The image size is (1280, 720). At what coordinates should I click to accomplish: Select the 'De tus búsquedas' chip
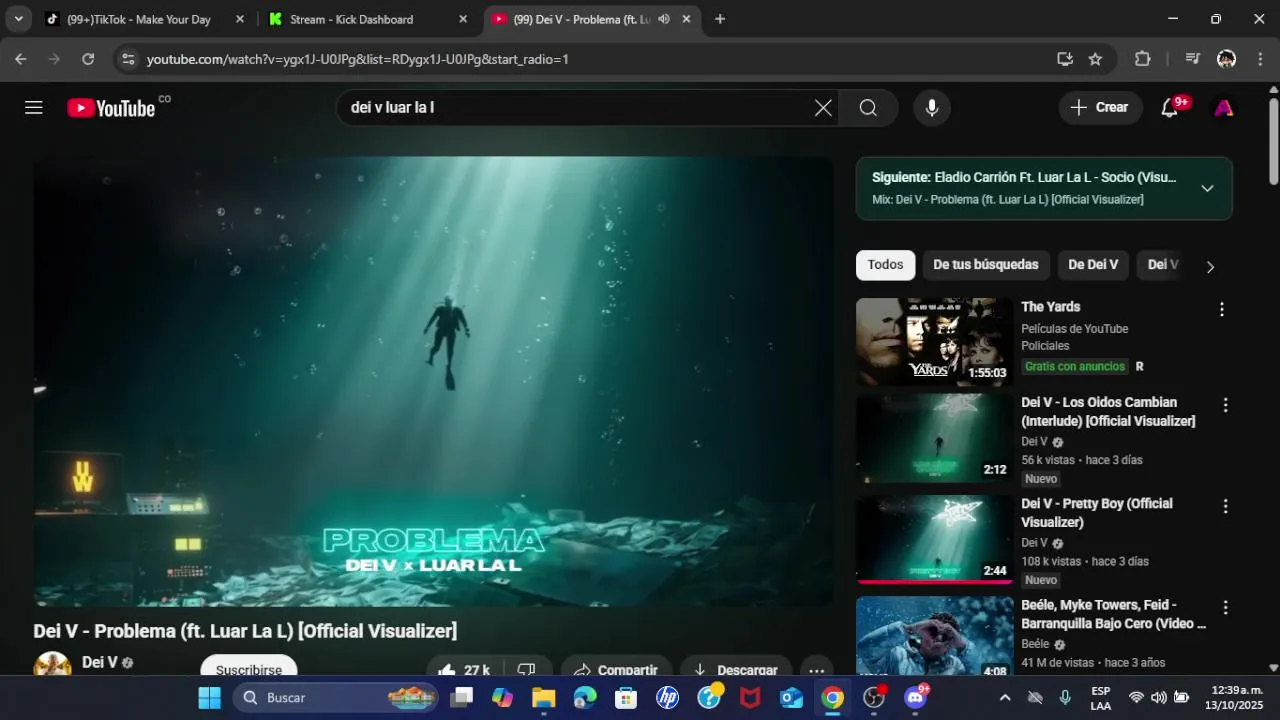click(986, 265)
